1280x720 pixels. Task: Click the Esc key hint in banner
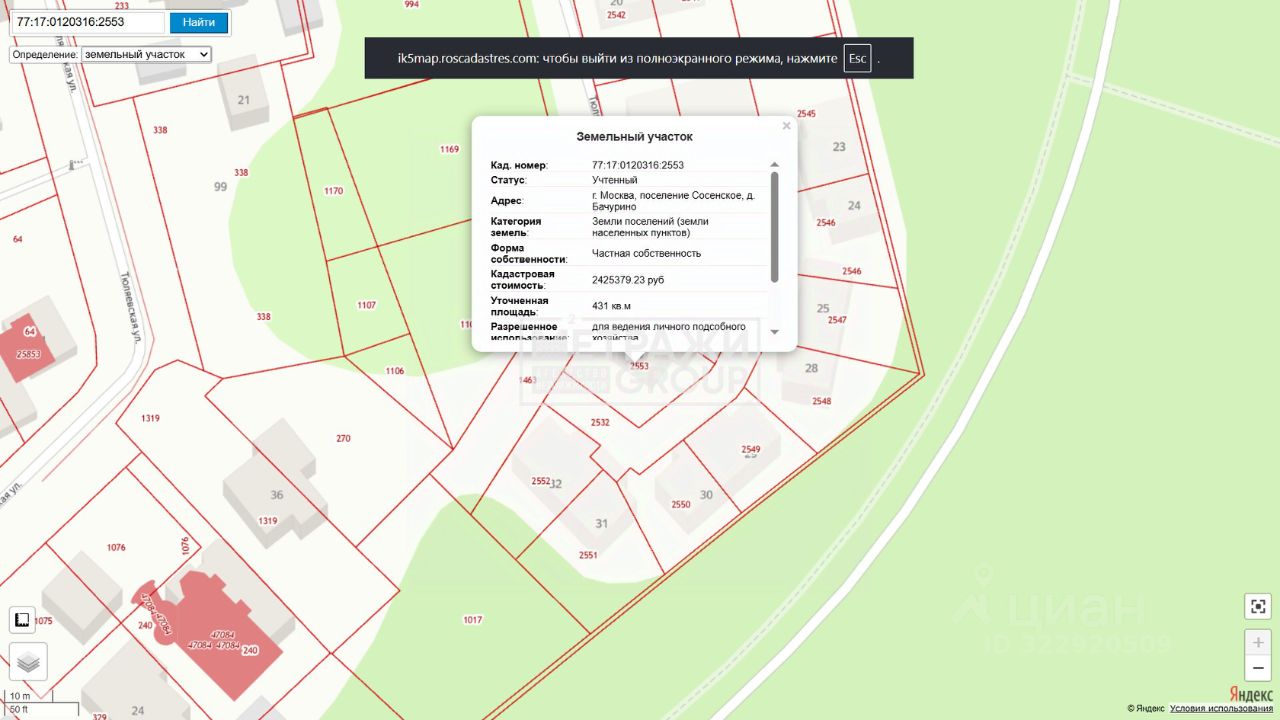[x=857, y=58]
